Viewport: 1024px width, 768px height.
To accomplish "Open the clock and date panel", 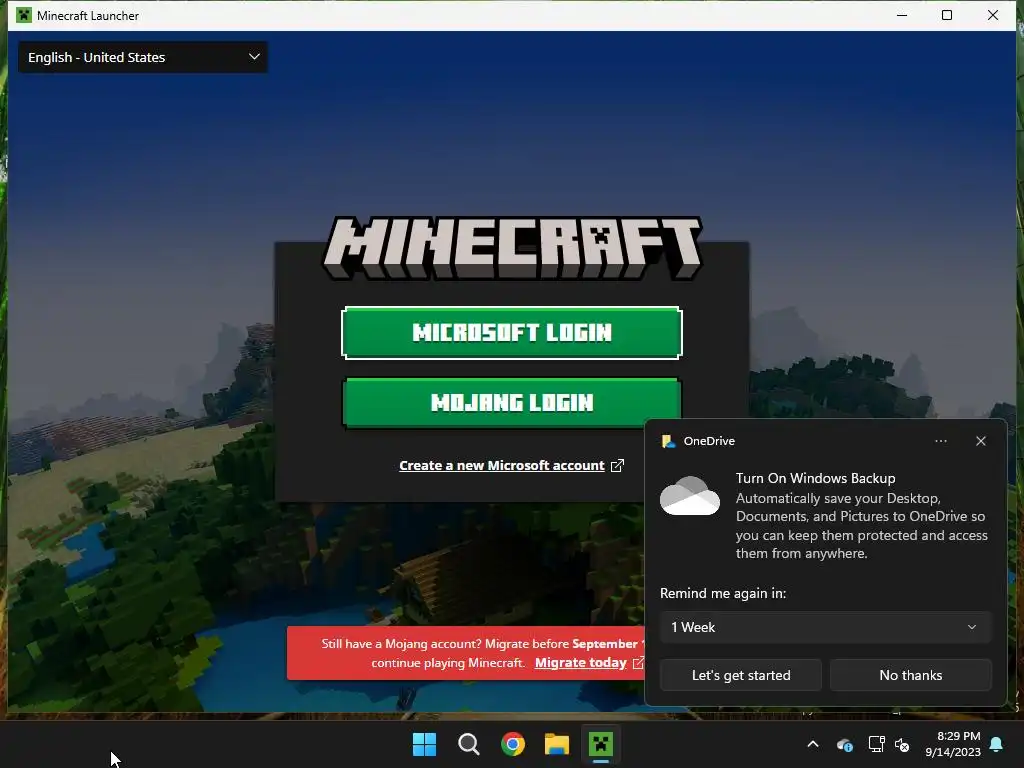I will (x=953, y=744).
